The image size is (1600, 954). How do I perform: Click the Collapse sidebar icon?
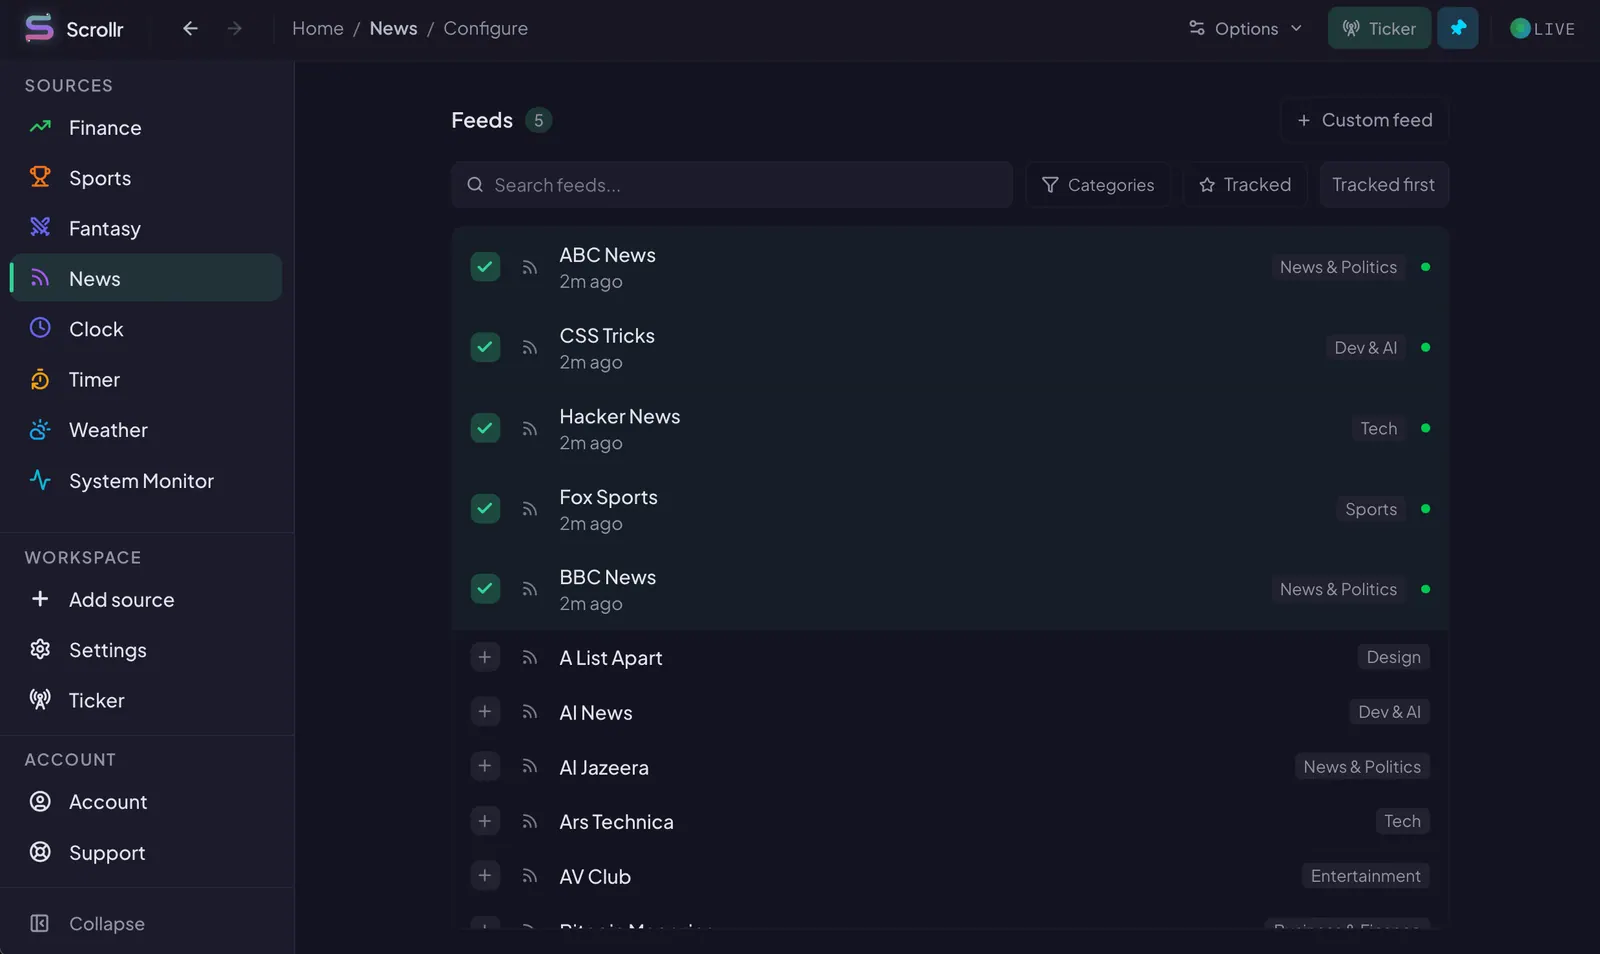40,923
